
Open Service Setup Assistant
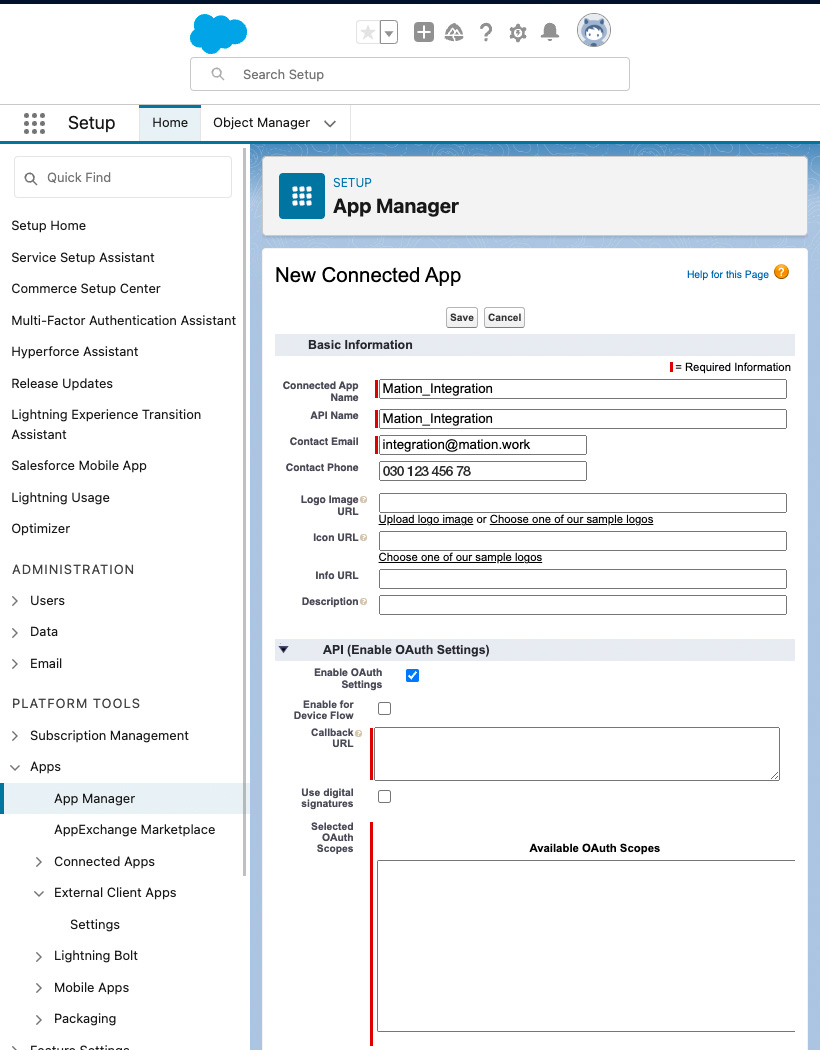(x=83, y=258)
